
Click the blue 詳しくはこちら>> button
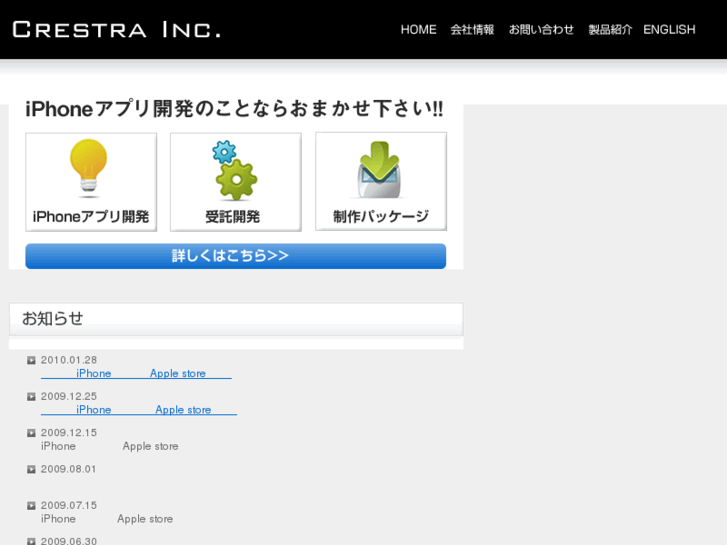[x=236, y=256]
